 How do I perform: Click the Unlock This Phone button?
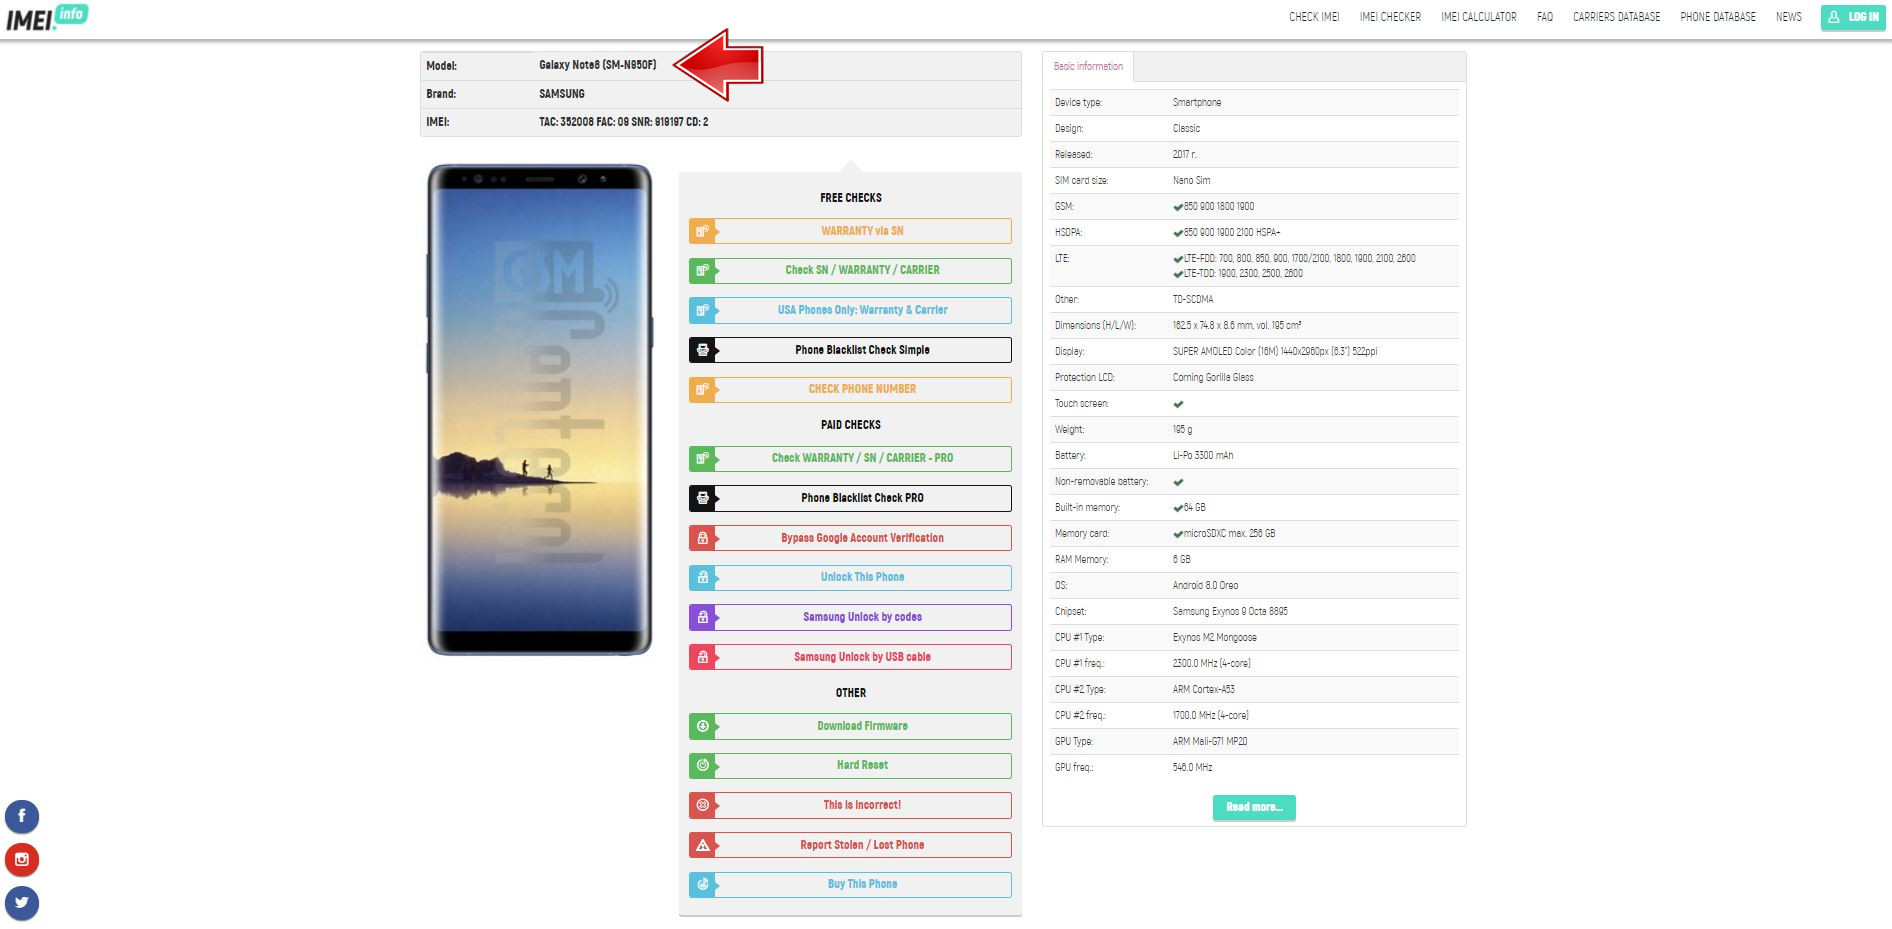850,577
